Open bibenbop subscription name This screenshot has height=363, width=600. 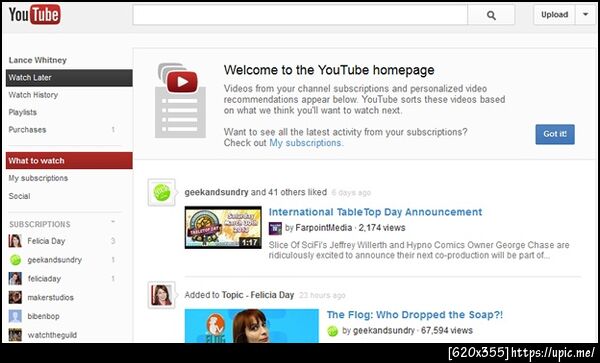click(x=43, y=316)
